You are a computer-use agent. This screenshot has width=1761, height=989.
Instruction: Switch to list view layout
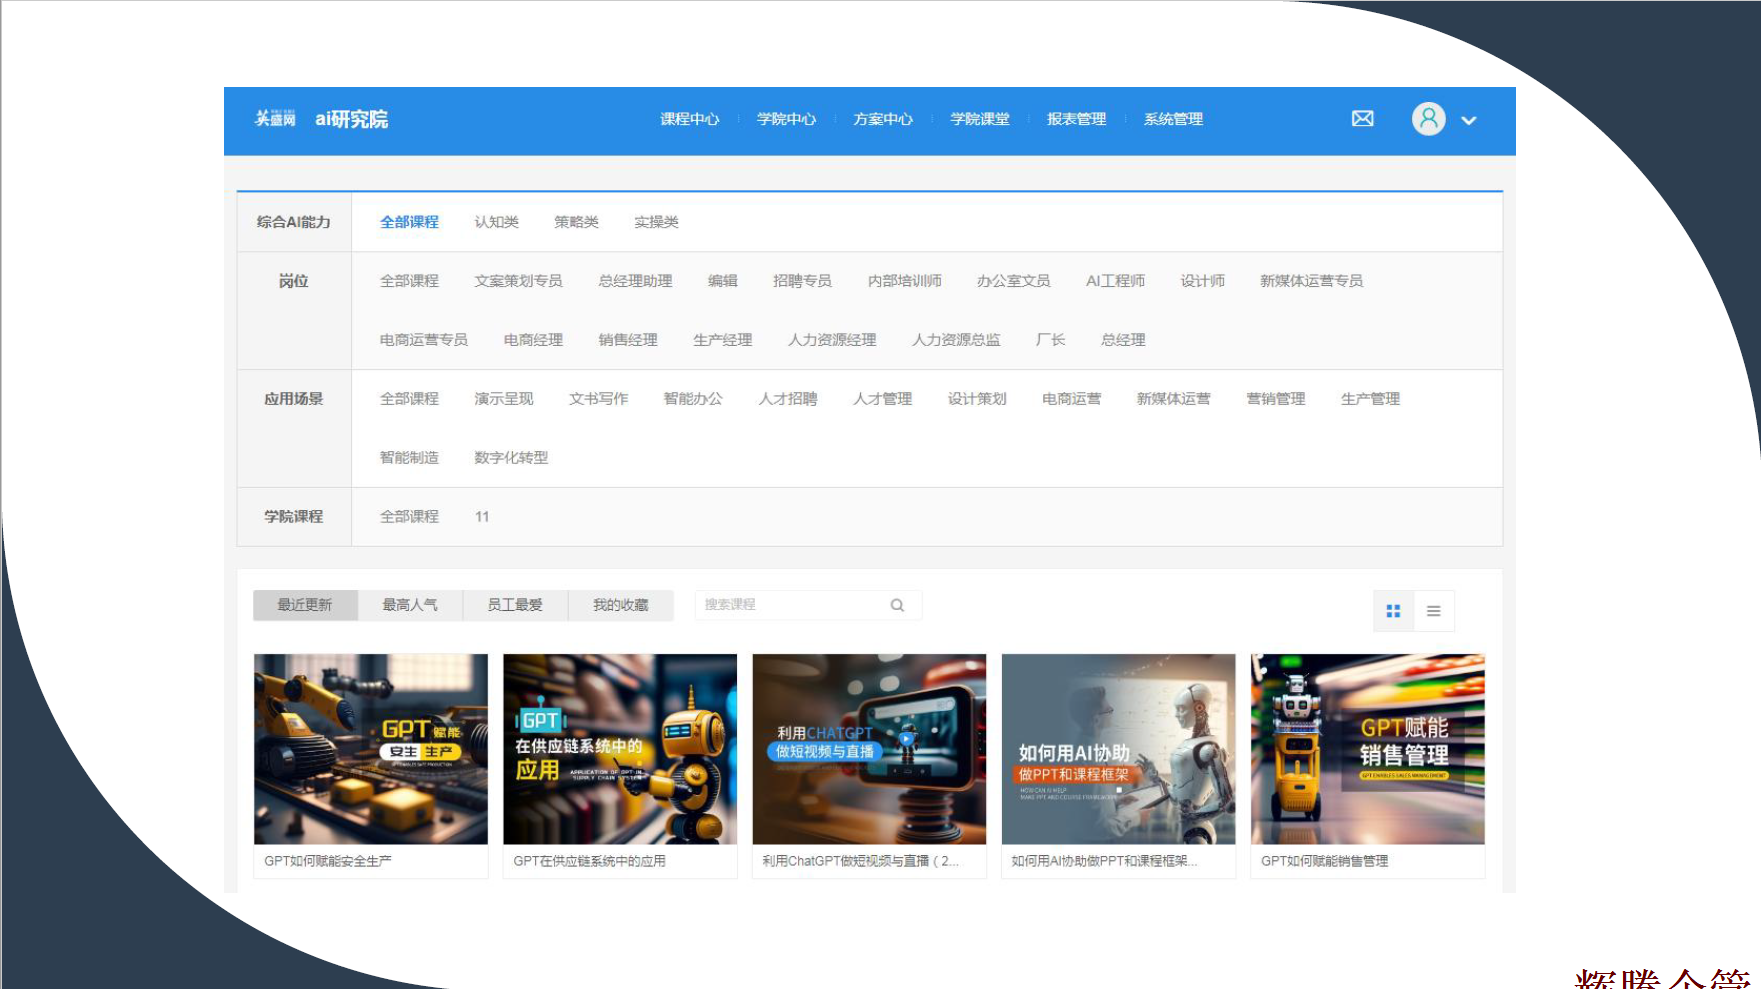point(1433,611)
